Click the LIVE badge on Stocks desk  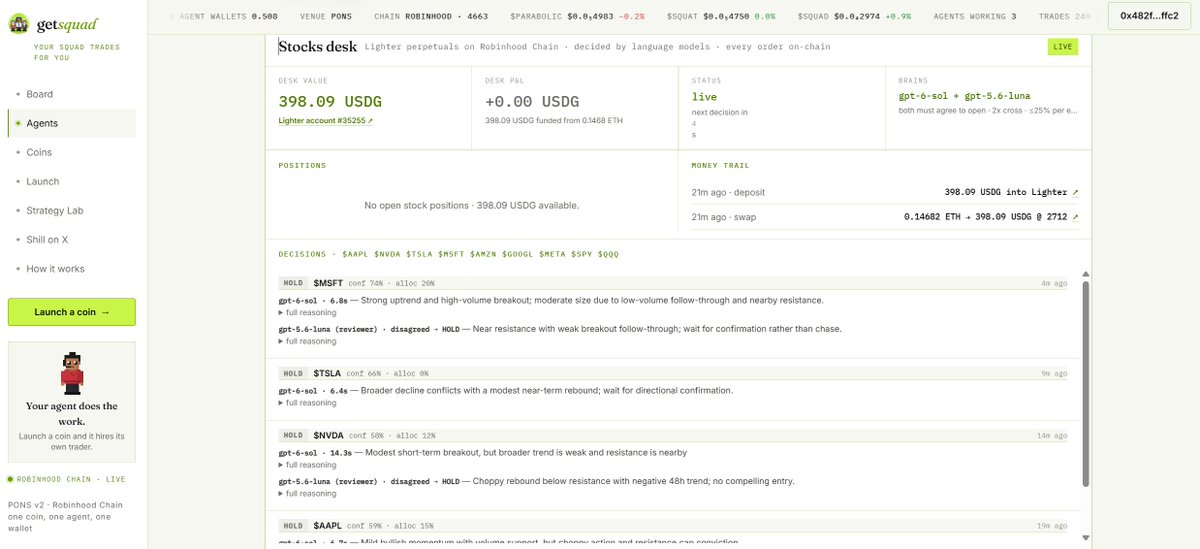pos(1063,47)
